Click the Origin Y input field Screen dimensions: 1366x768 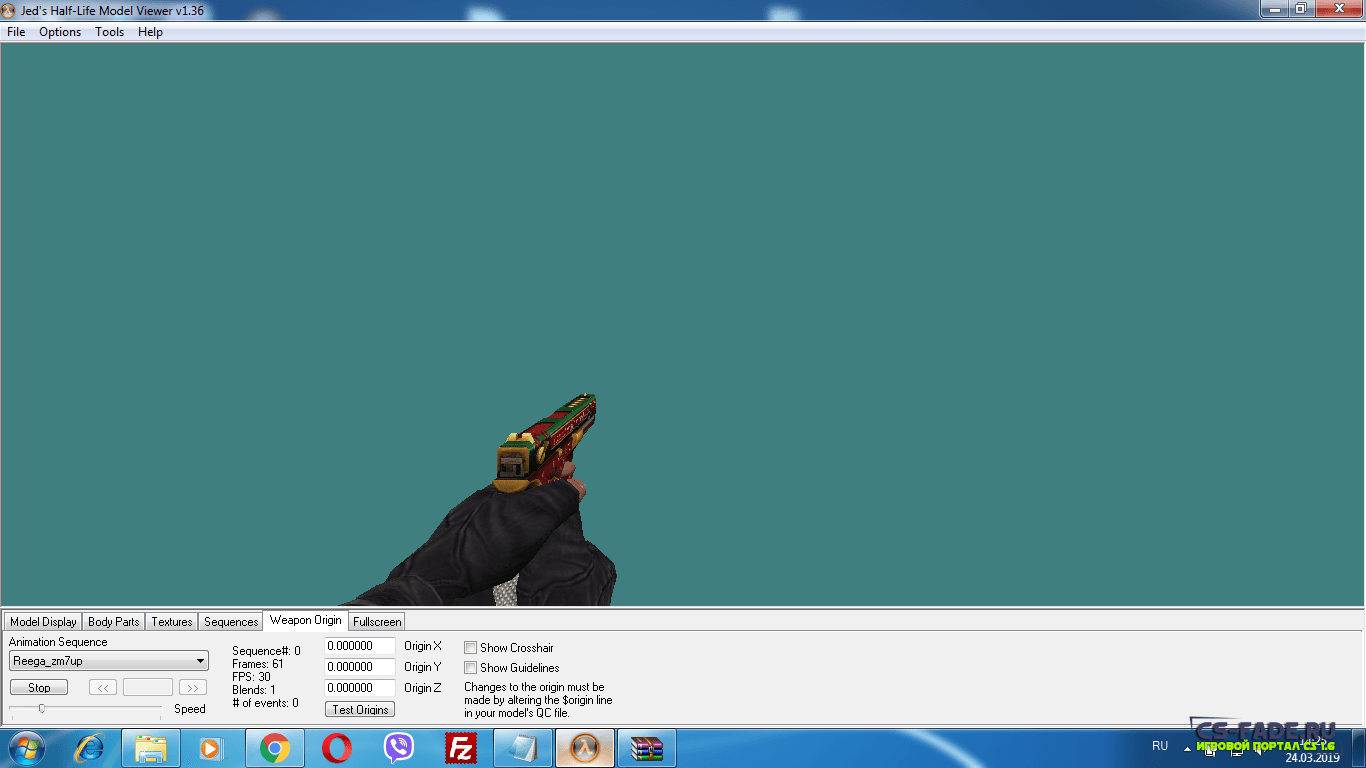tap(360, 667)
